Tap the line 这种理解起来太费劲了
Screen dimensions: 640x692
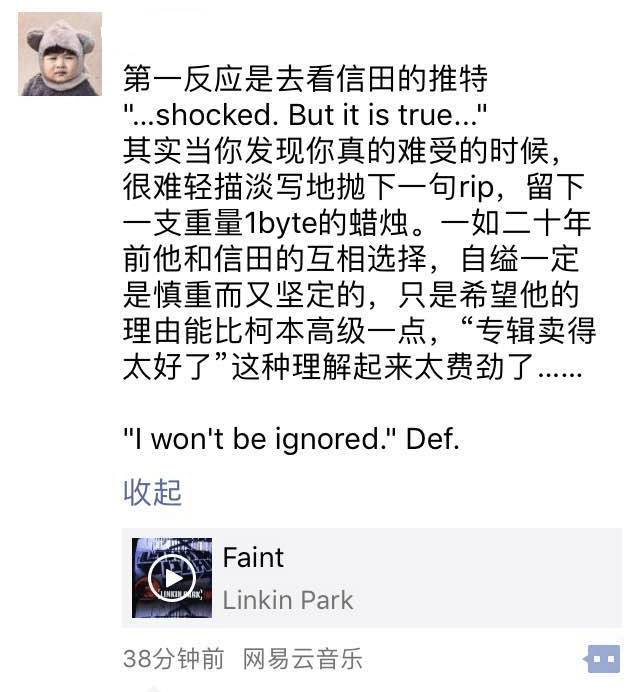pos(353,367)
